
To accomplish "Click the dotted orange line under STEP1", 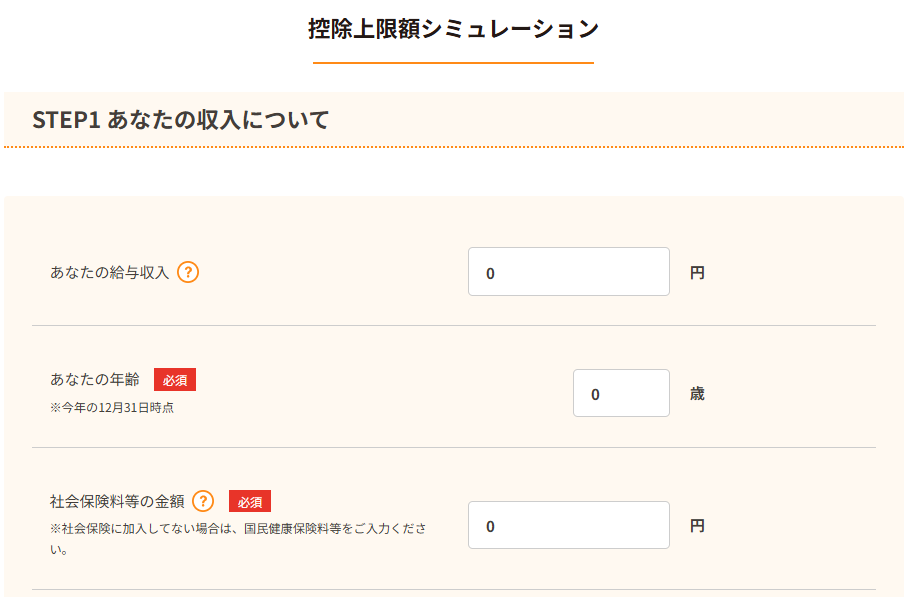I will (x=453, y=147).
